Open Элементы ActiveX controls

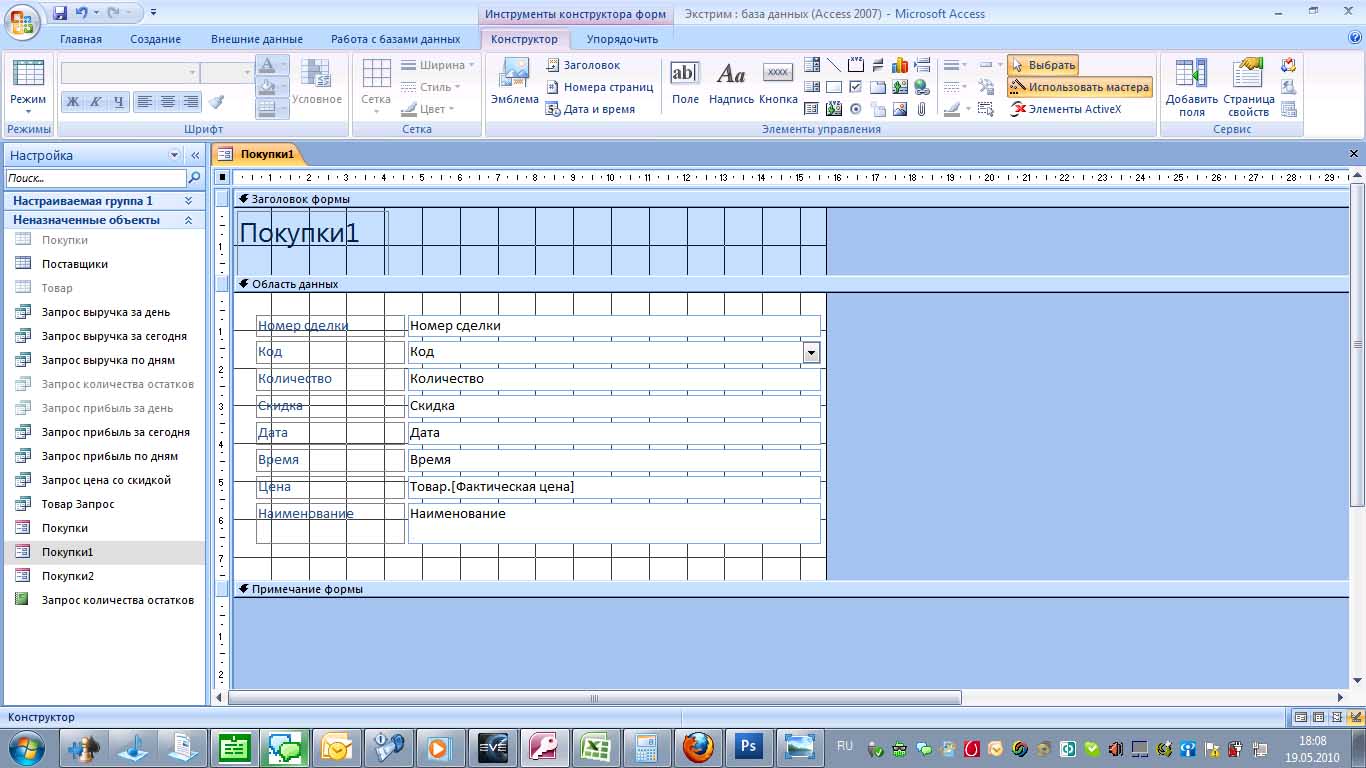point(1066,109)
